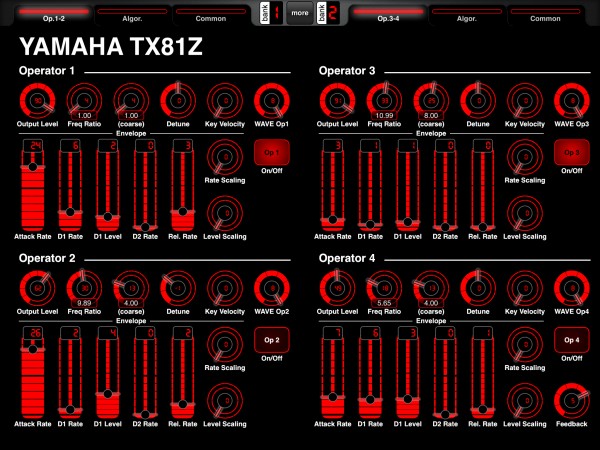Viewport: 600px width, 450px height.
Task: Click Operator 1 Detune knob
Action: 178,101
